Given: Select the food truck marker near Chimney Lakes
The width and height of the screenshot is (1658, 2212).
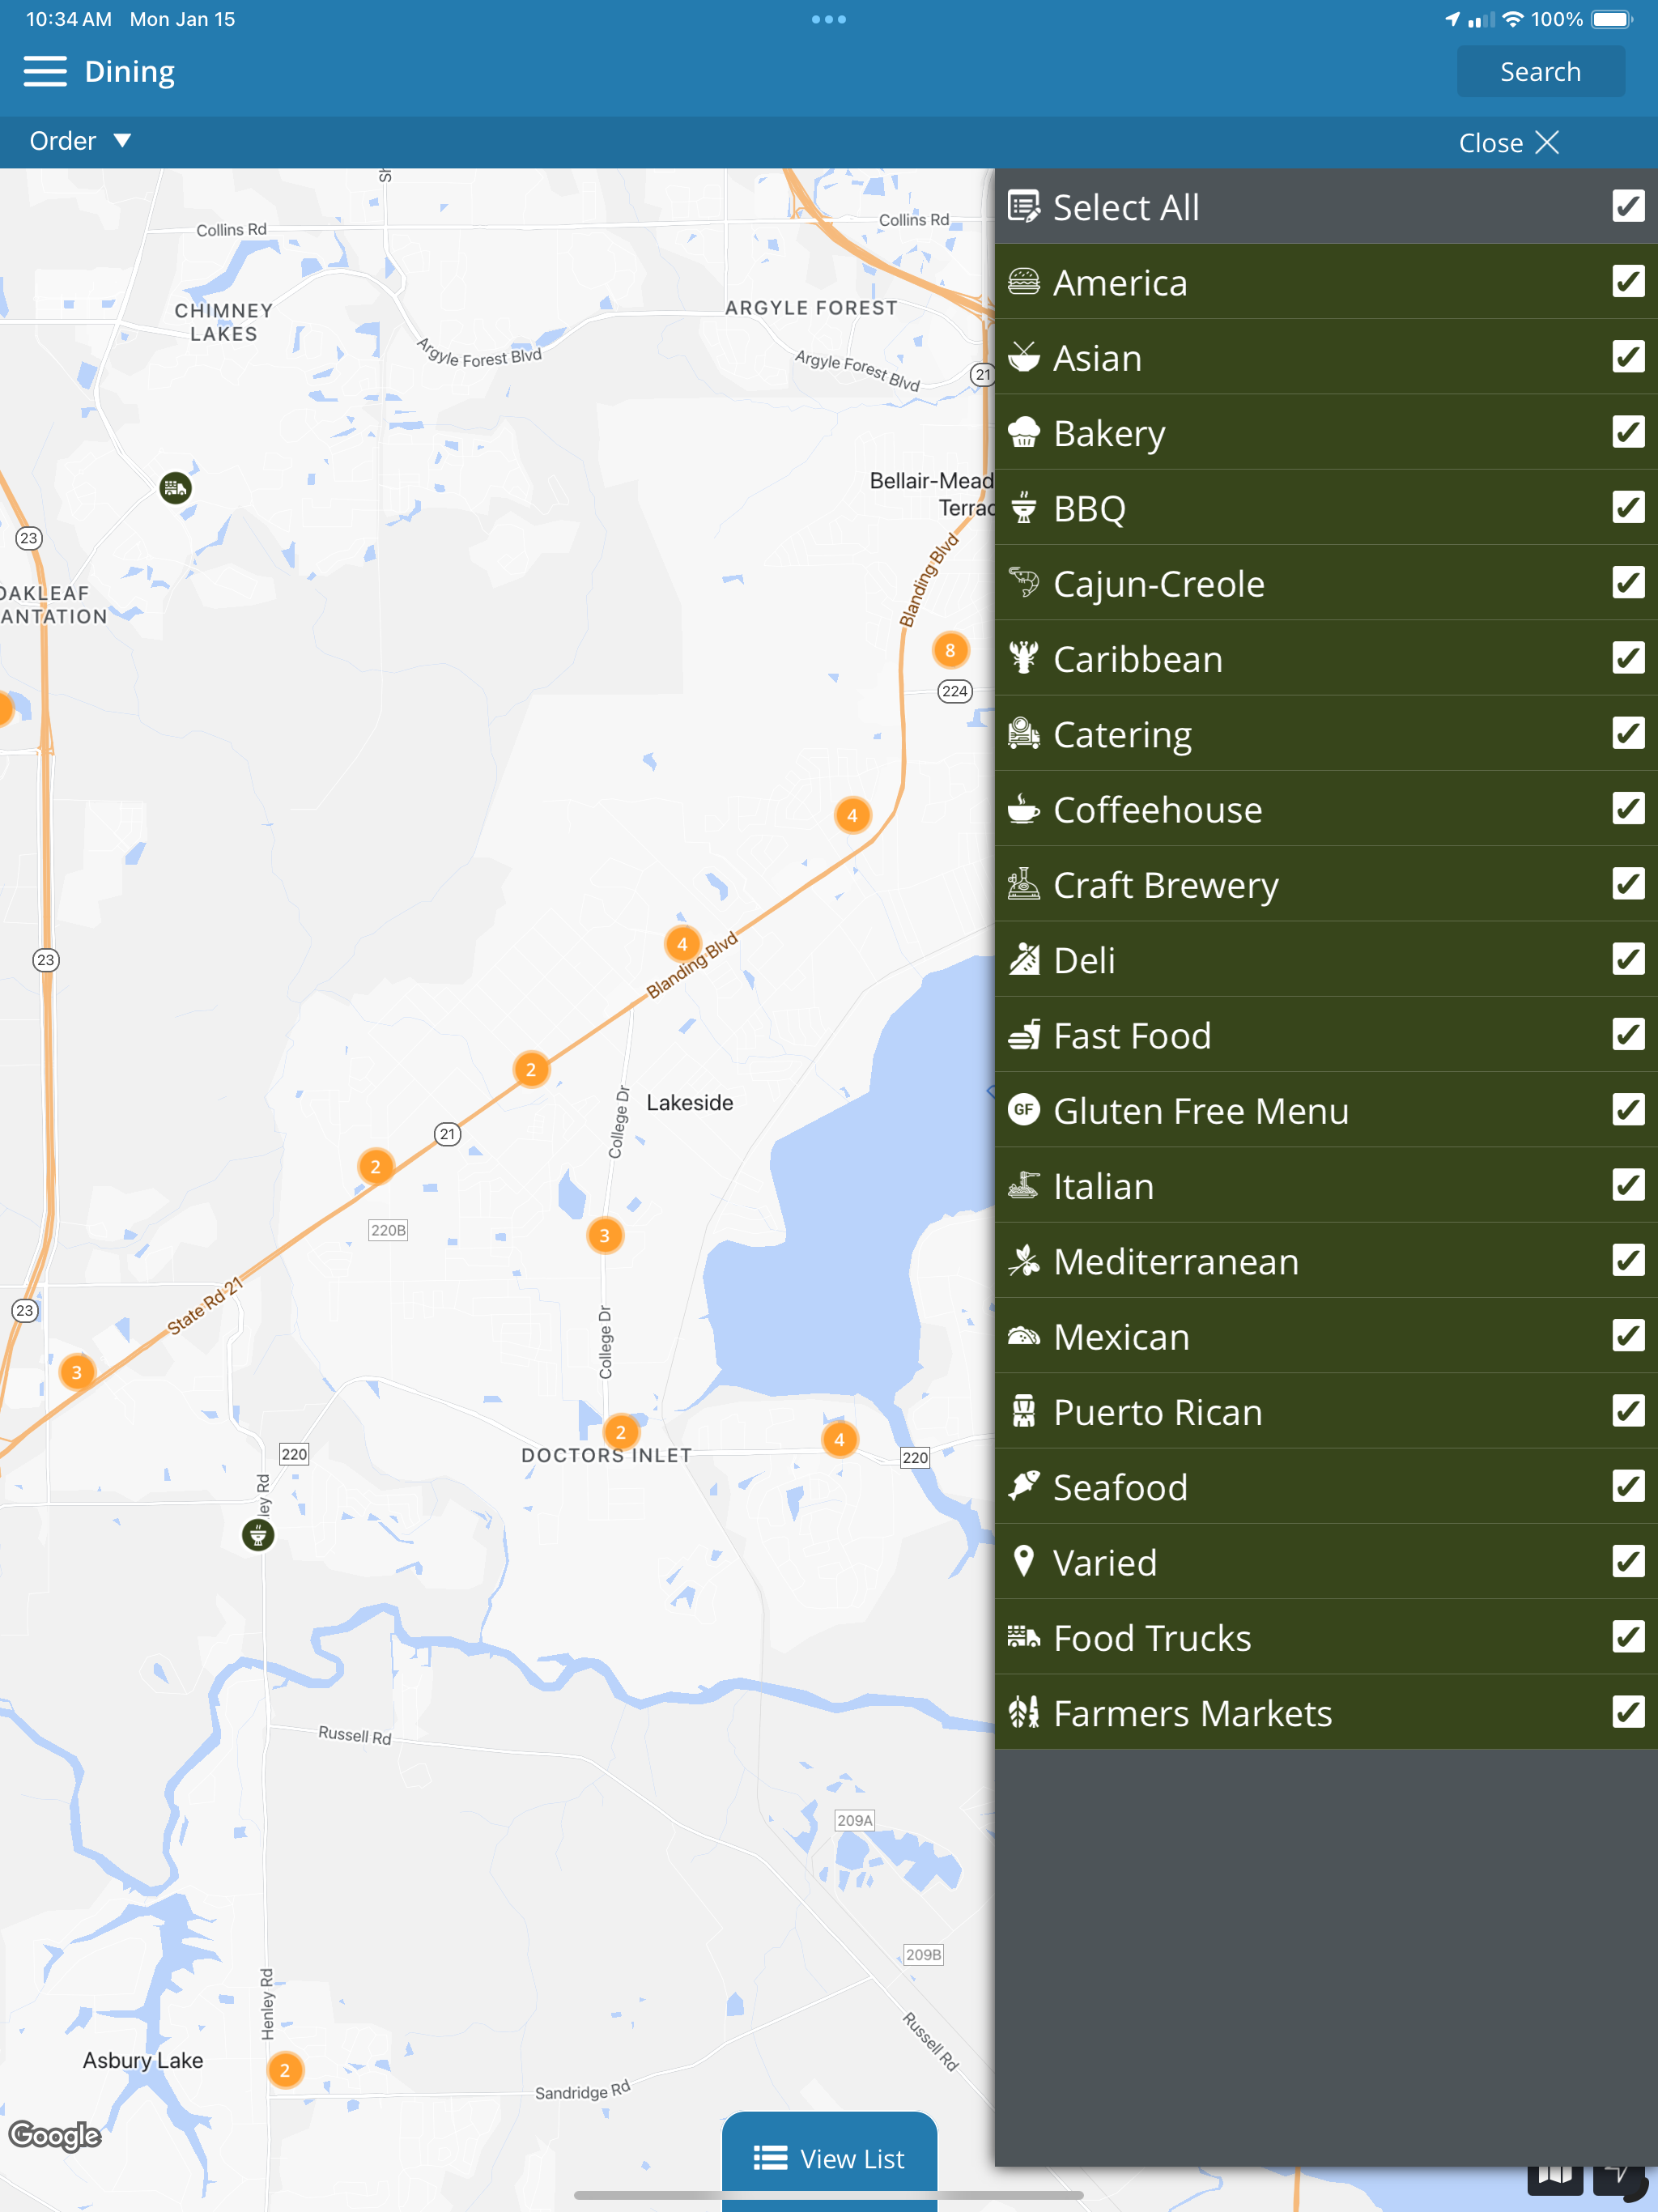Looking at the screenshot, I should click(176, 488).
